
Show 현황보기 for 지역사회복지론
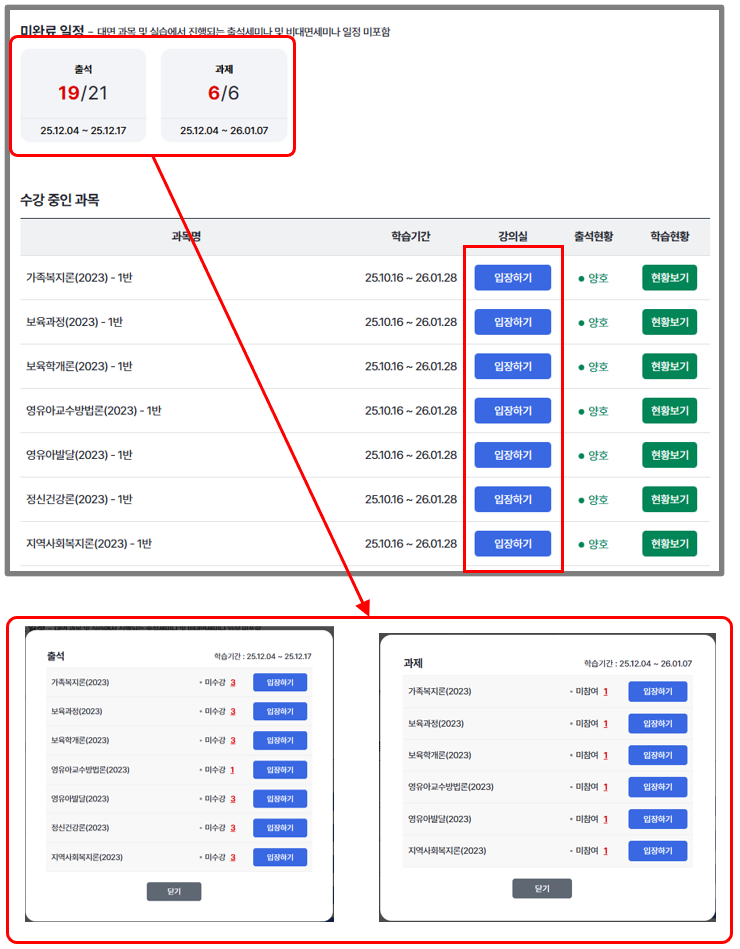[x=669, y=543]
